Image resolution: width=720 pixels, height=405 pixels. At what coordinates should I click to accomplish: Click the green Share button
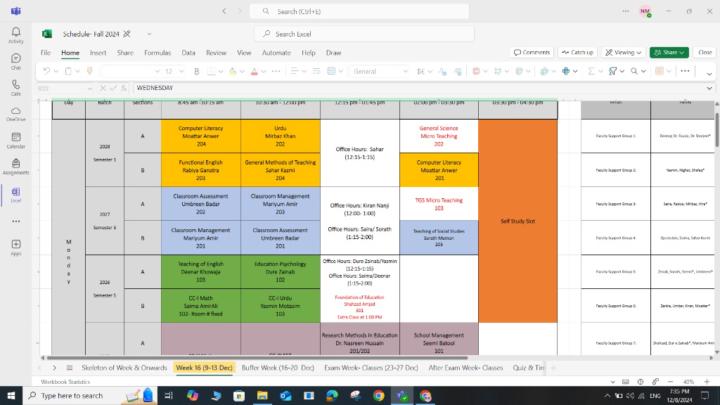(x=667, y=52)
